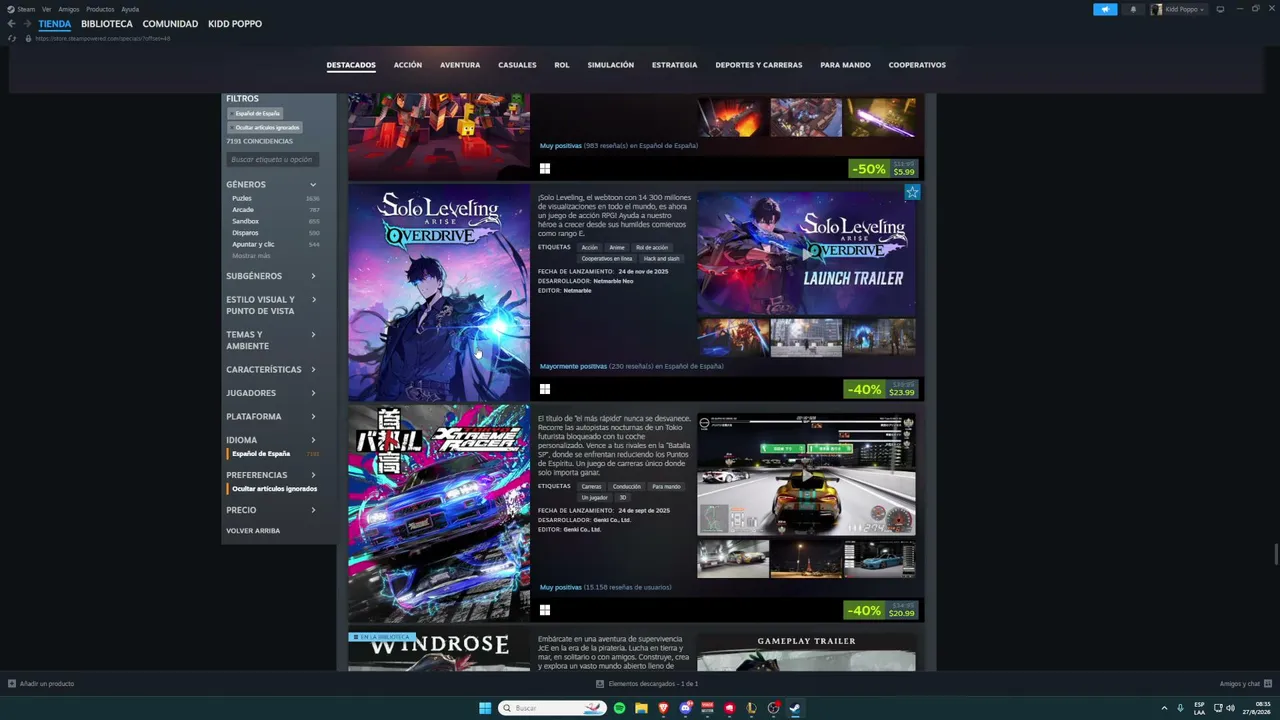
Task: Remove the Español de España filter chip
Action: [x=255, y=113]
